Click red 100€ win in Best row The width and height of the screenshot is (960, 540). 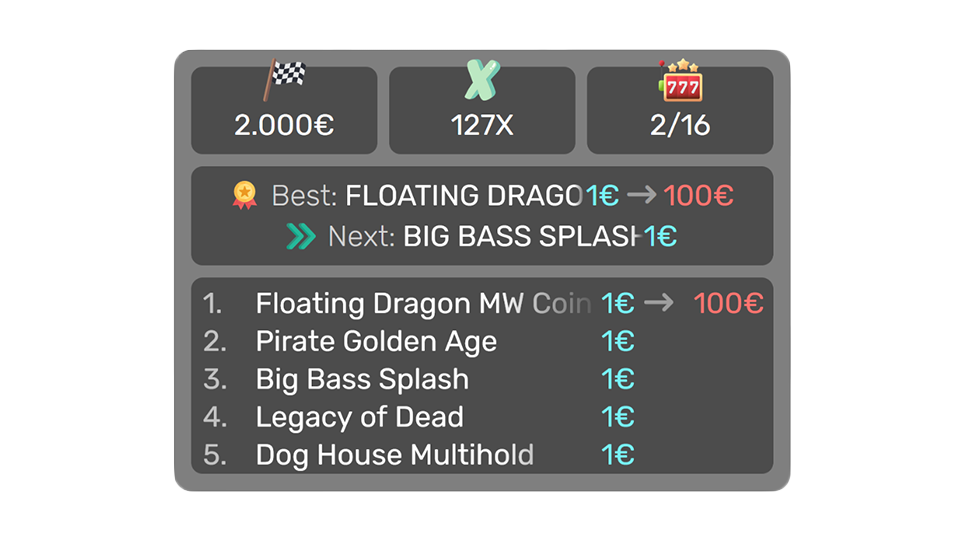699,195
